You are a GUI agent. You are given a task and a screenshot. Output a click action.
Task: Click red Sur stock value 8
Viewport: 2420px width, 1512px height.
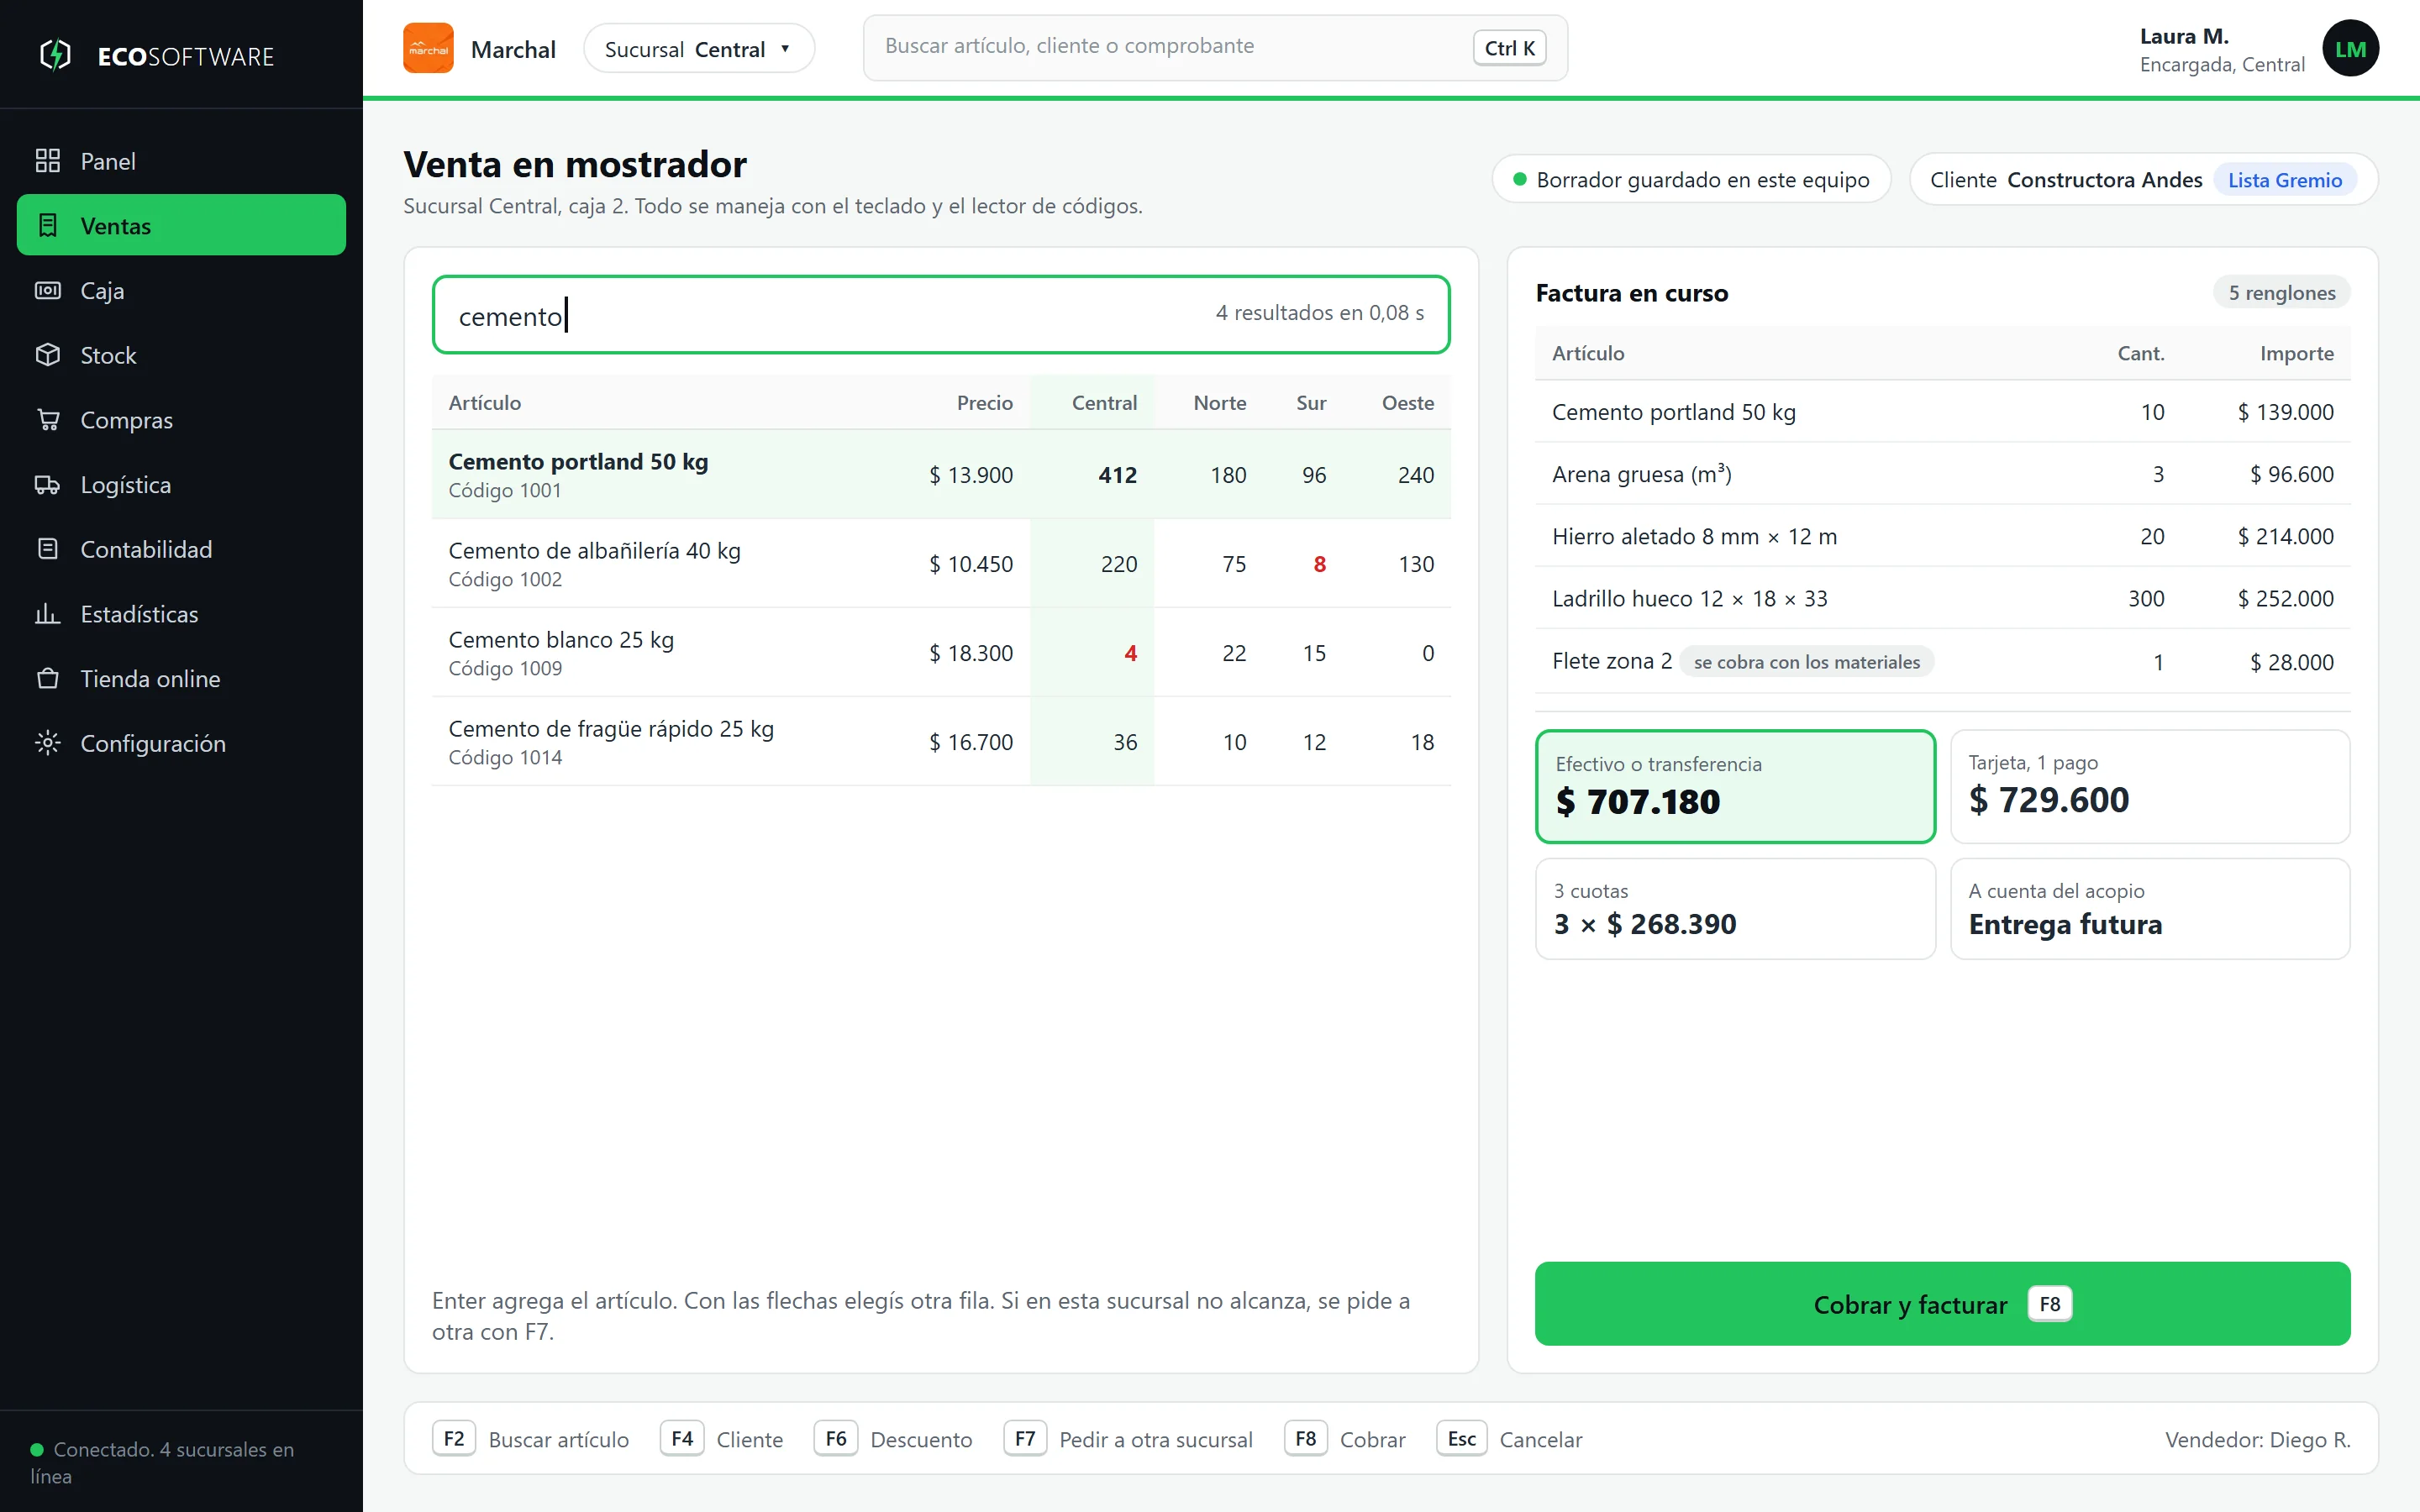(1319, 564)
